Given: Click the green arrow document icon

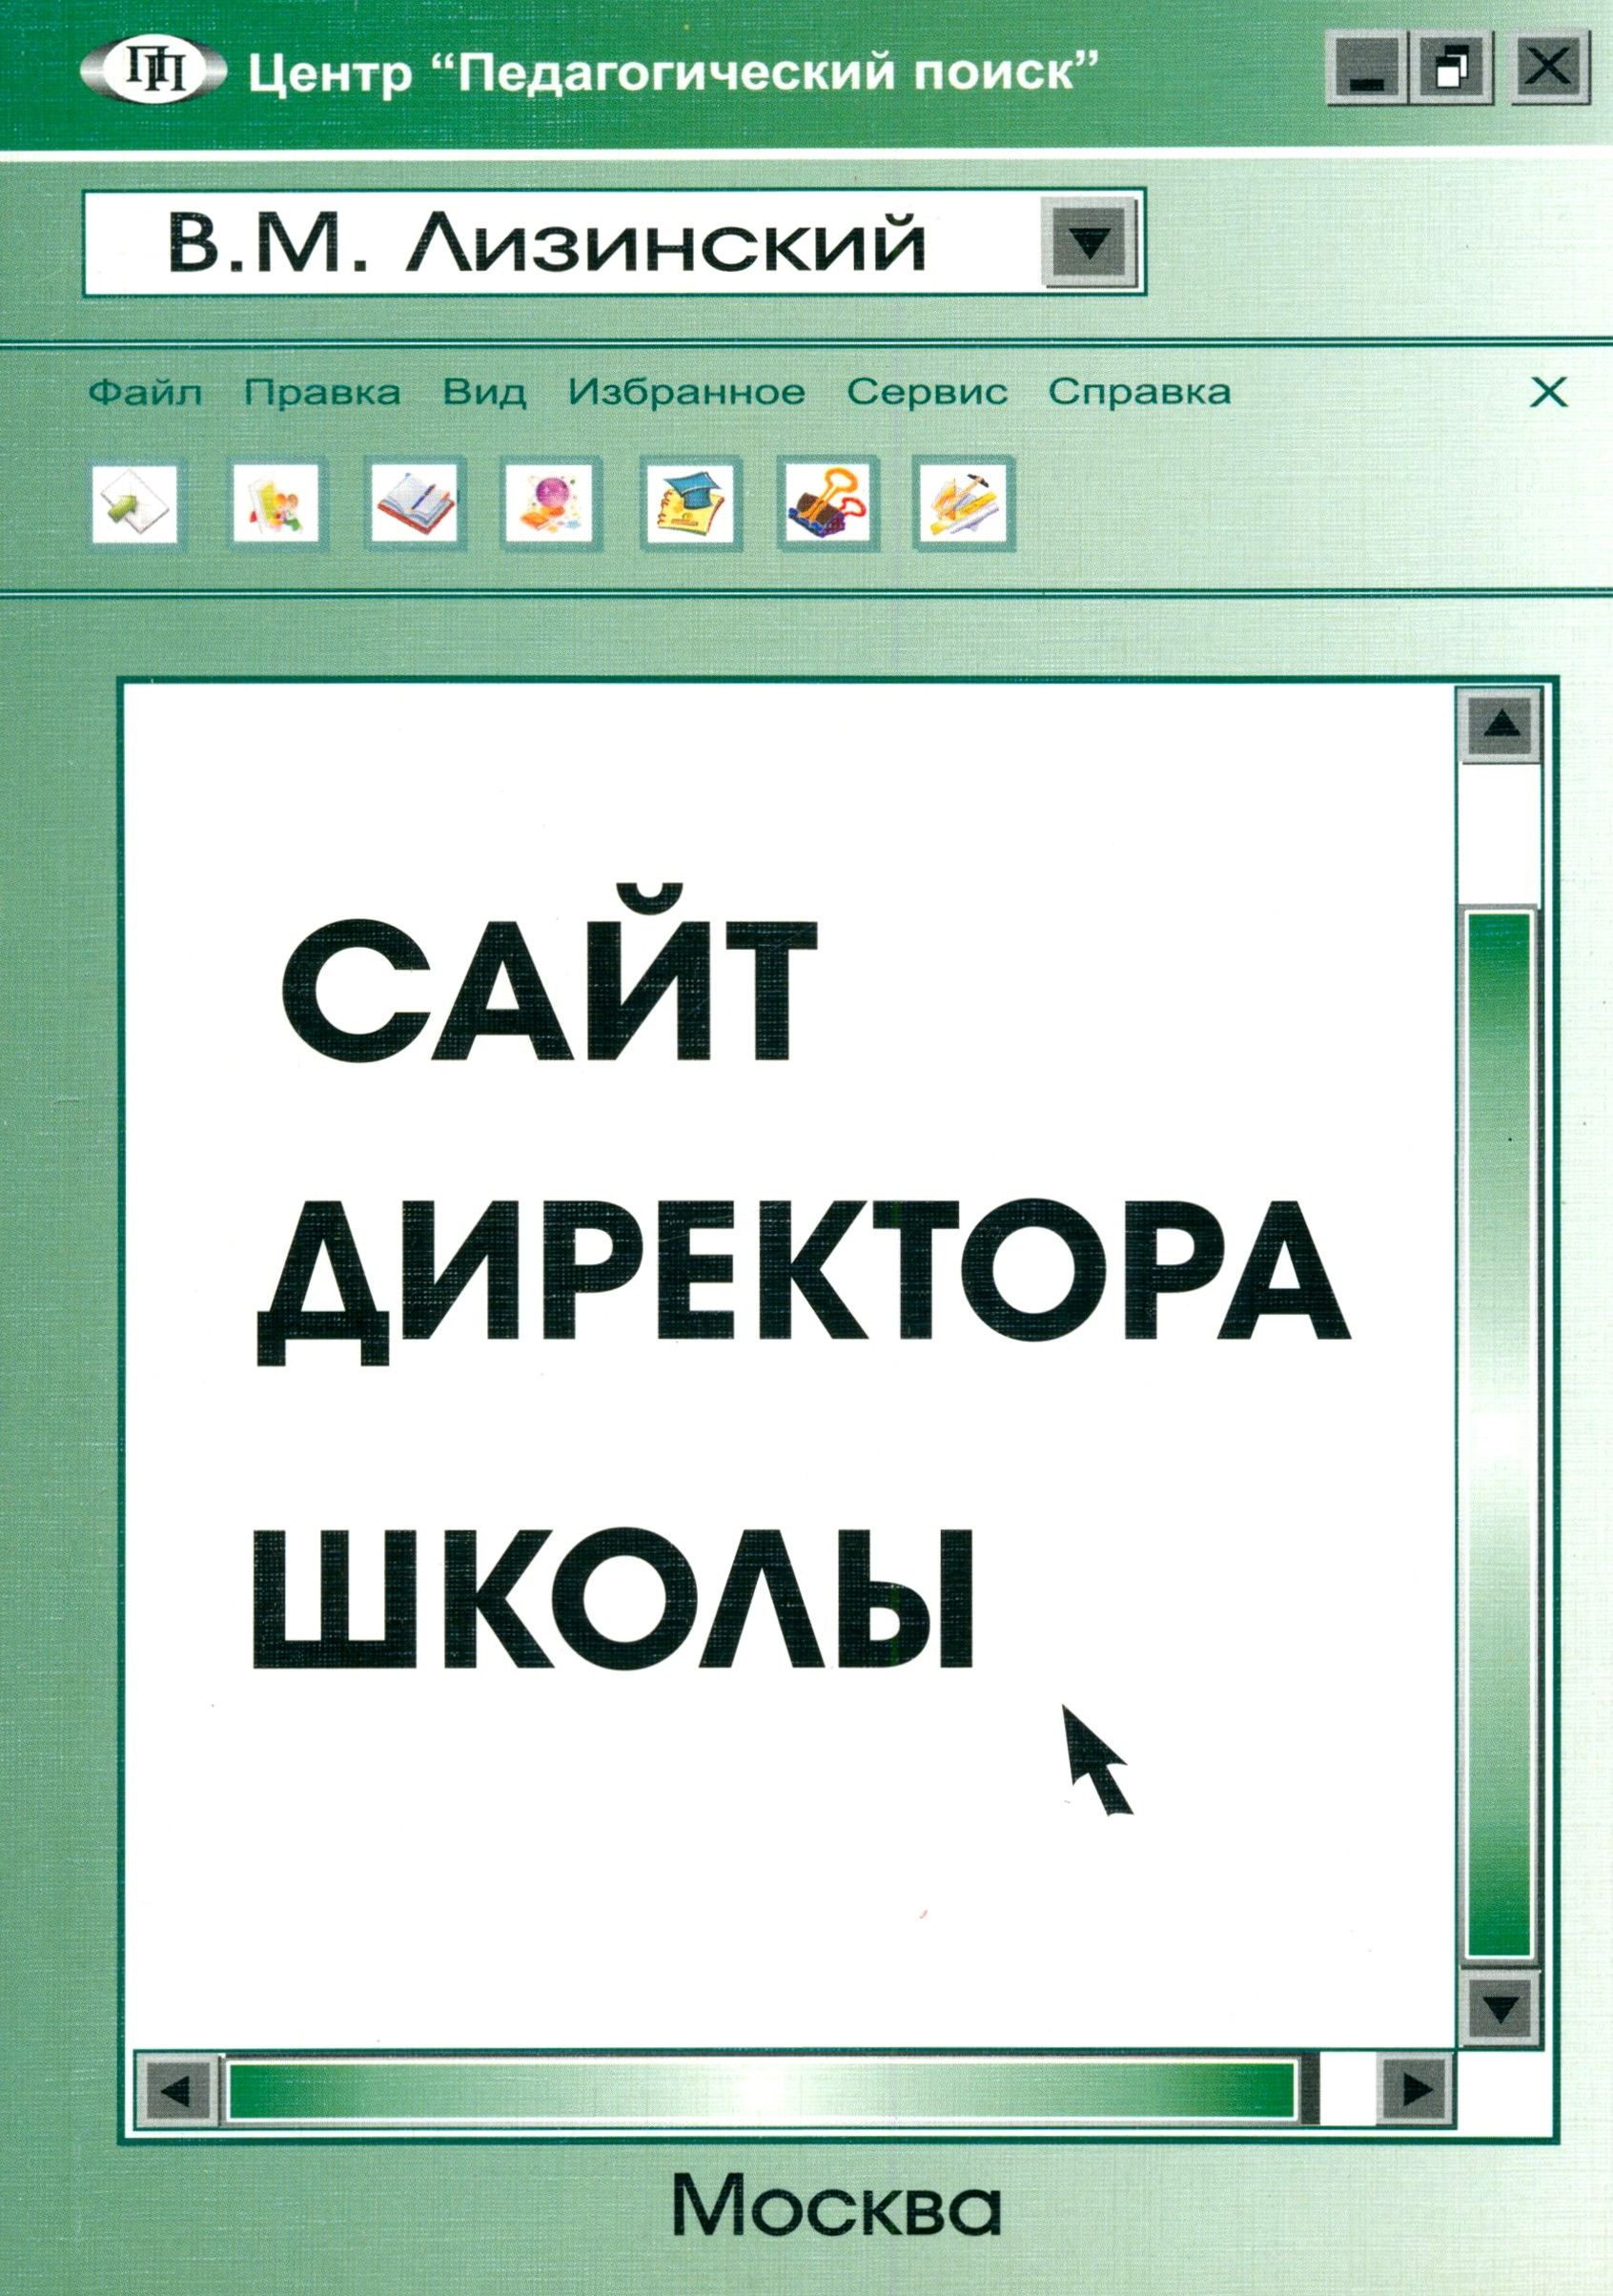Looking at the screenshot, I should (134, 504).
